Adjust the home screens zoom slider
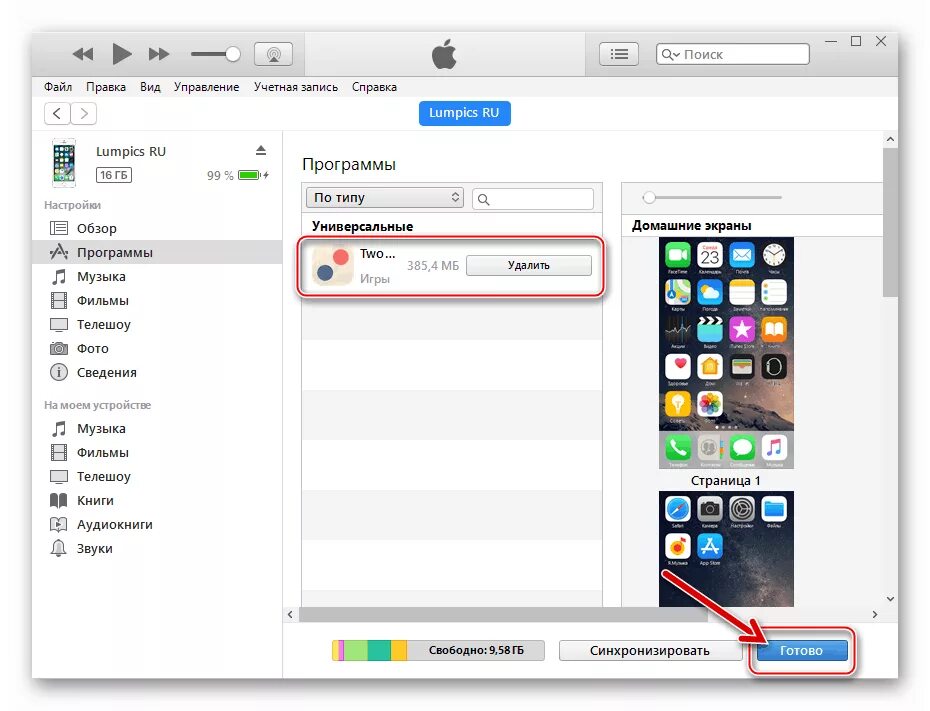Viewport: 930px width, 711px height. coord(649,197)
